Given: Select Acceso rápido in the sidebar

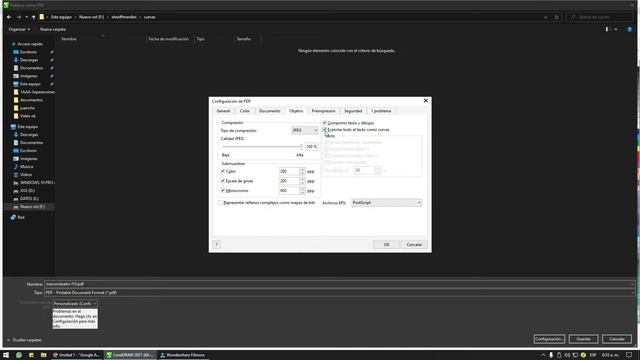Looking at the screenshot, I should [30, 44].
